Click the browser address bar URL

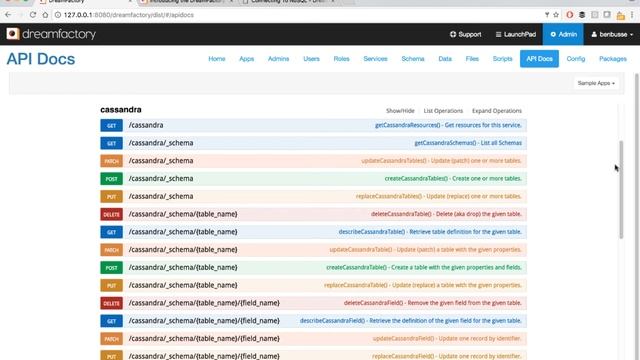pyautogui.click(x=129, y=15)
